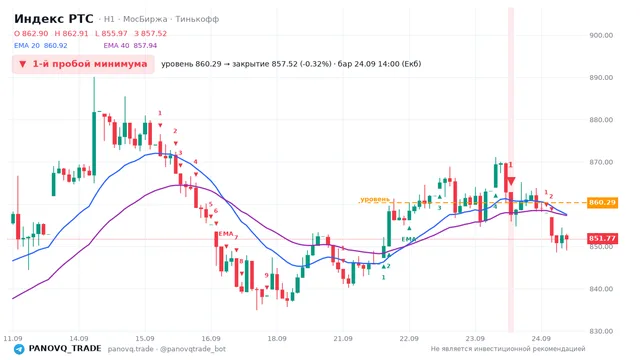Click the 'O 862.90' open value
640x360 pixels.
pyautogui.click(x=31, y=33)
